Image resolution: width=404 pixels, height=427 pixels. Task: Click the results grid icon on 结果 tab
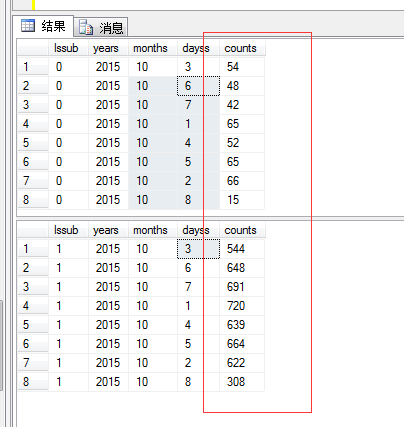tap(28, 26)
